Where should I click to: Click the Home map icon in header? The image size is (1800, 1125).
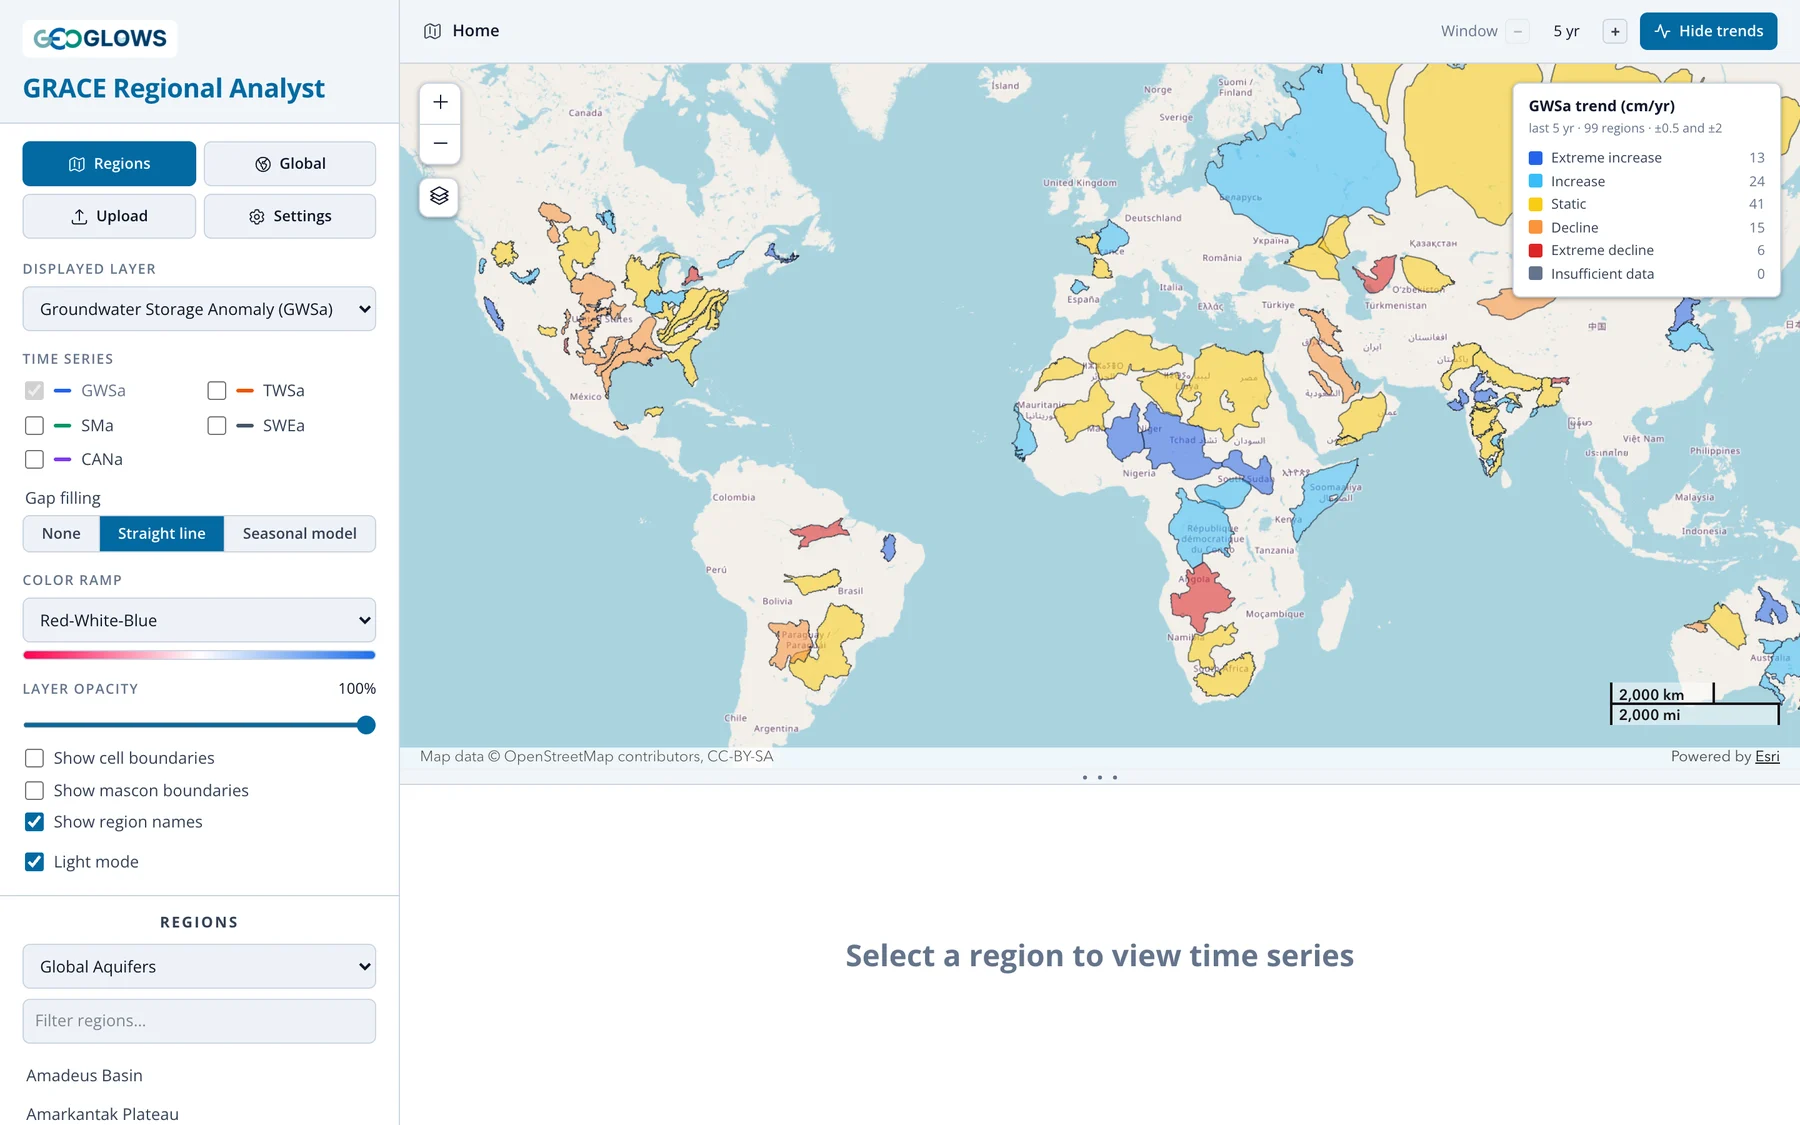432,31
